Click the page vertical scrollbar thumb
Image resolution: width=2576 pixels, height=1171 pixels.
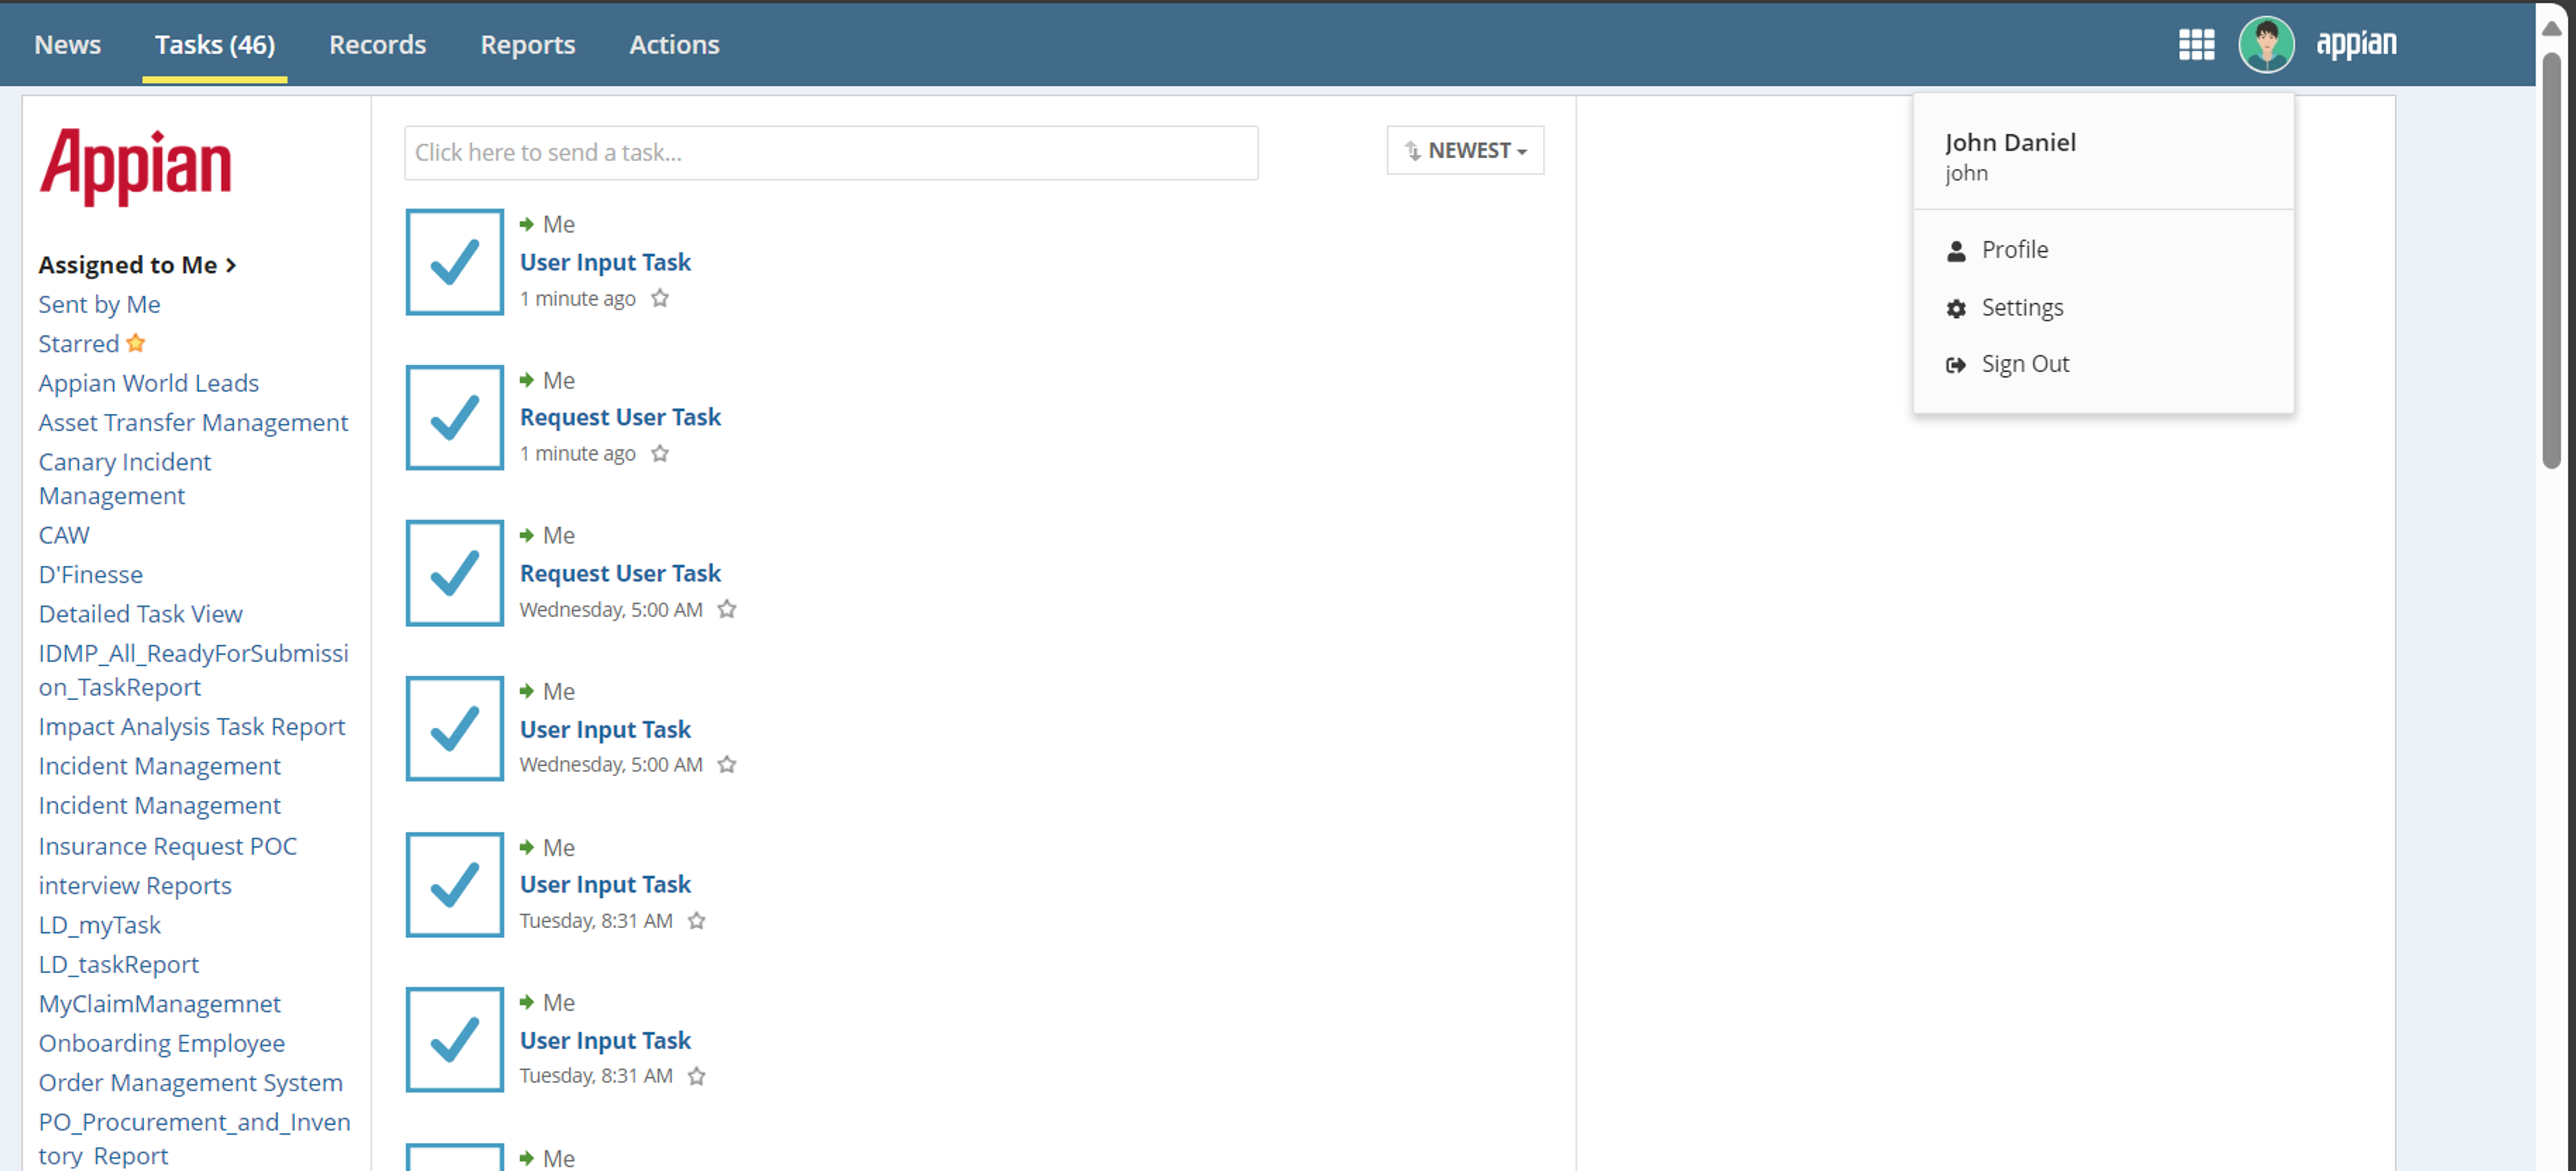[2551, 260]
